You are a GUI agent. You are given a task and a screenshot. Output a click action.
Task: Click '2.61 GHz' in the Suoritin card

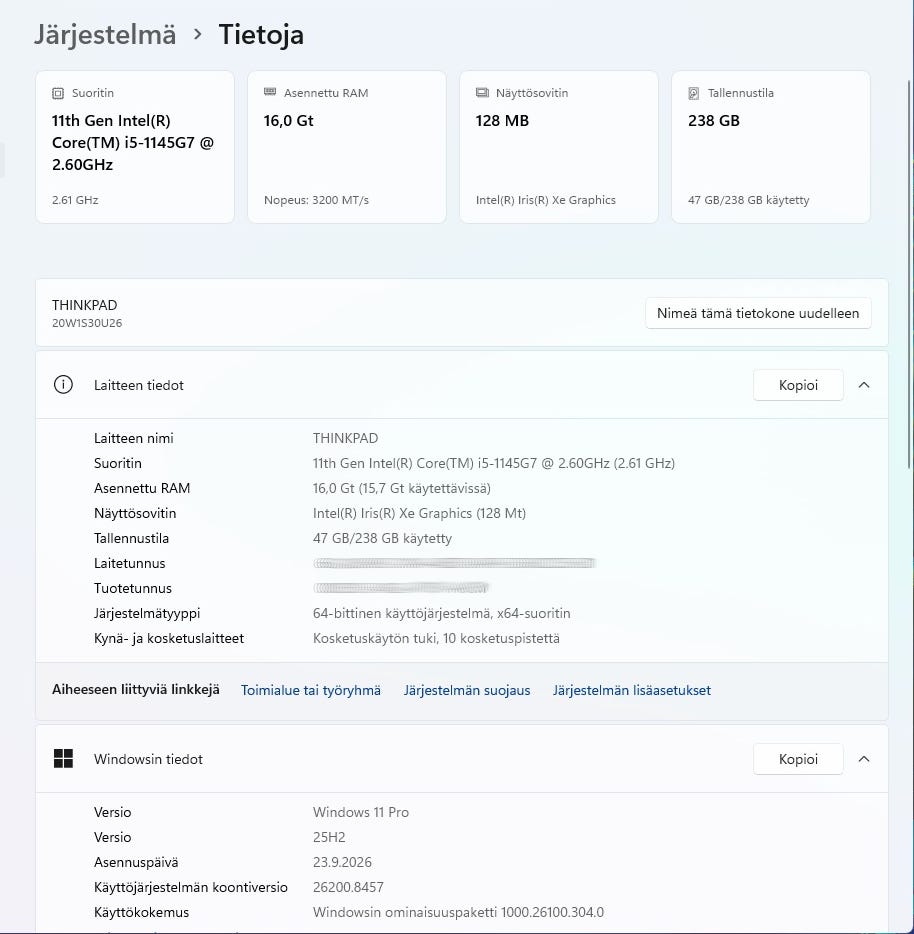tap(75, 200)
